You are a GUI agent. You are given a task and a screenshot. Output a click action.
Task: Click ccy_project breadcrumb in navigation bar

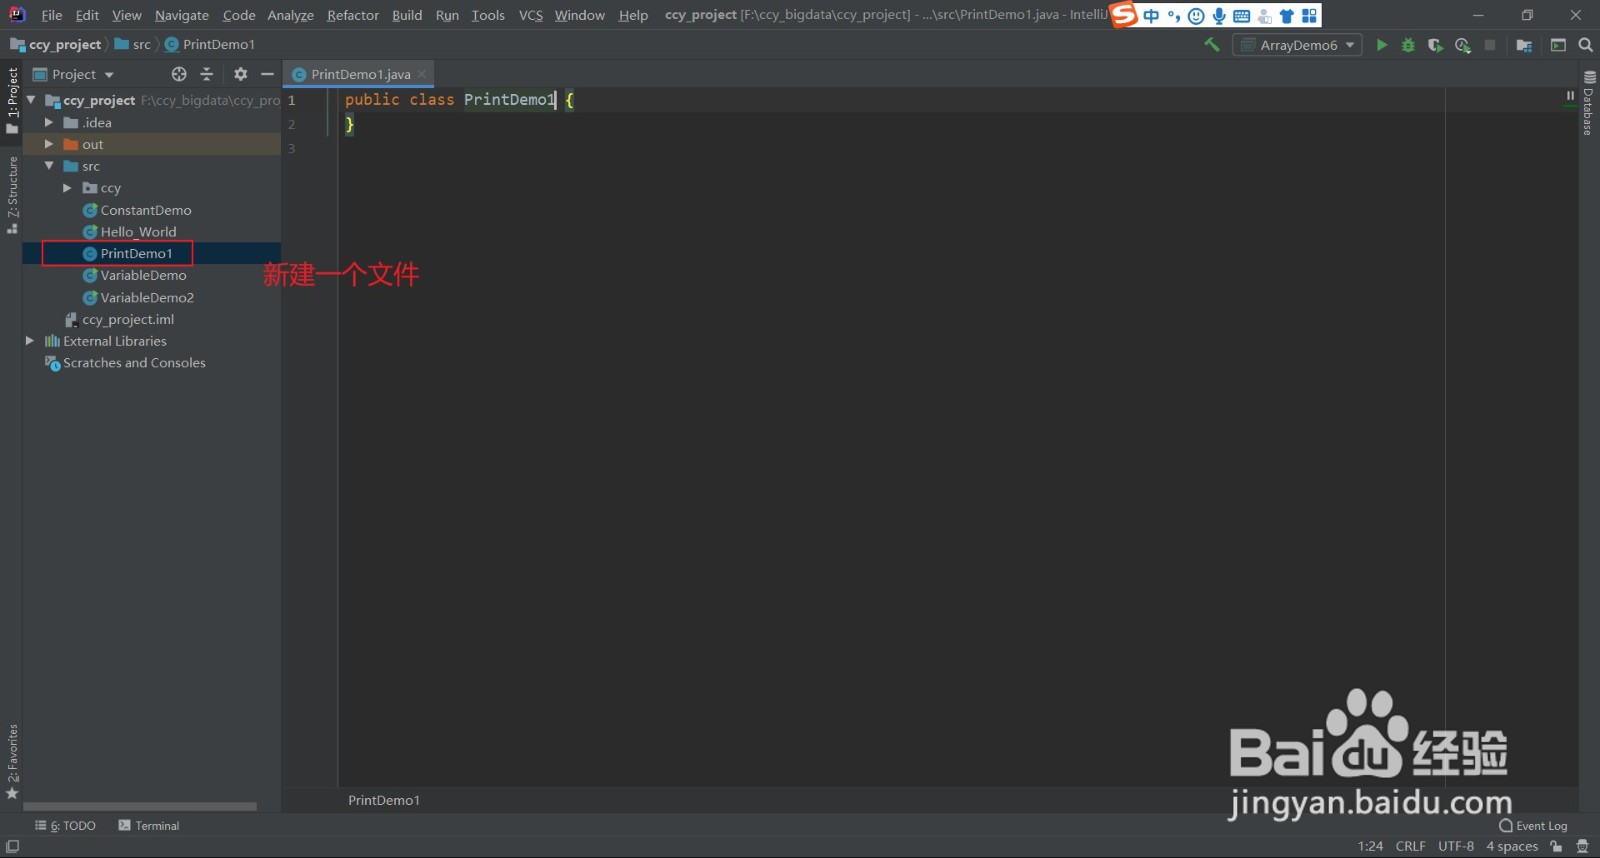pyautogui.click(x=56, y=45)
